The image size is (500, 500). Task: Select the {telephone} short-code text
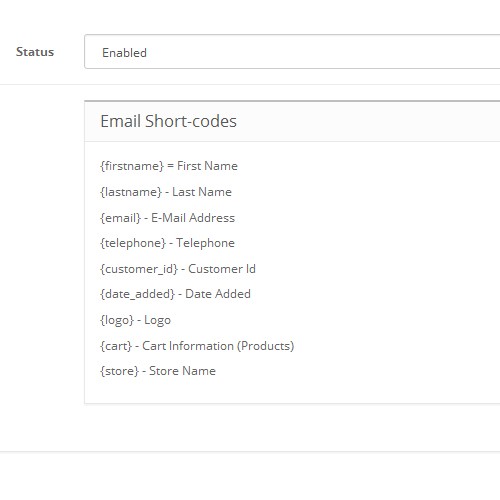pyautogui.click(x=133, y=243)
